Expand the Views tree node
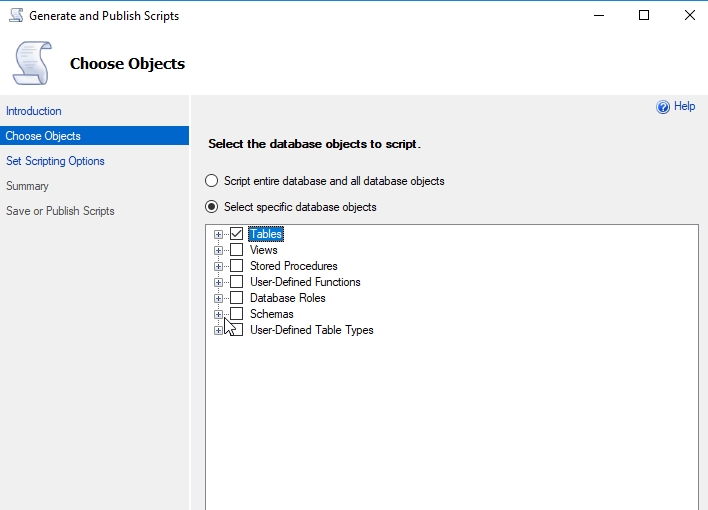 coord(218,250)
